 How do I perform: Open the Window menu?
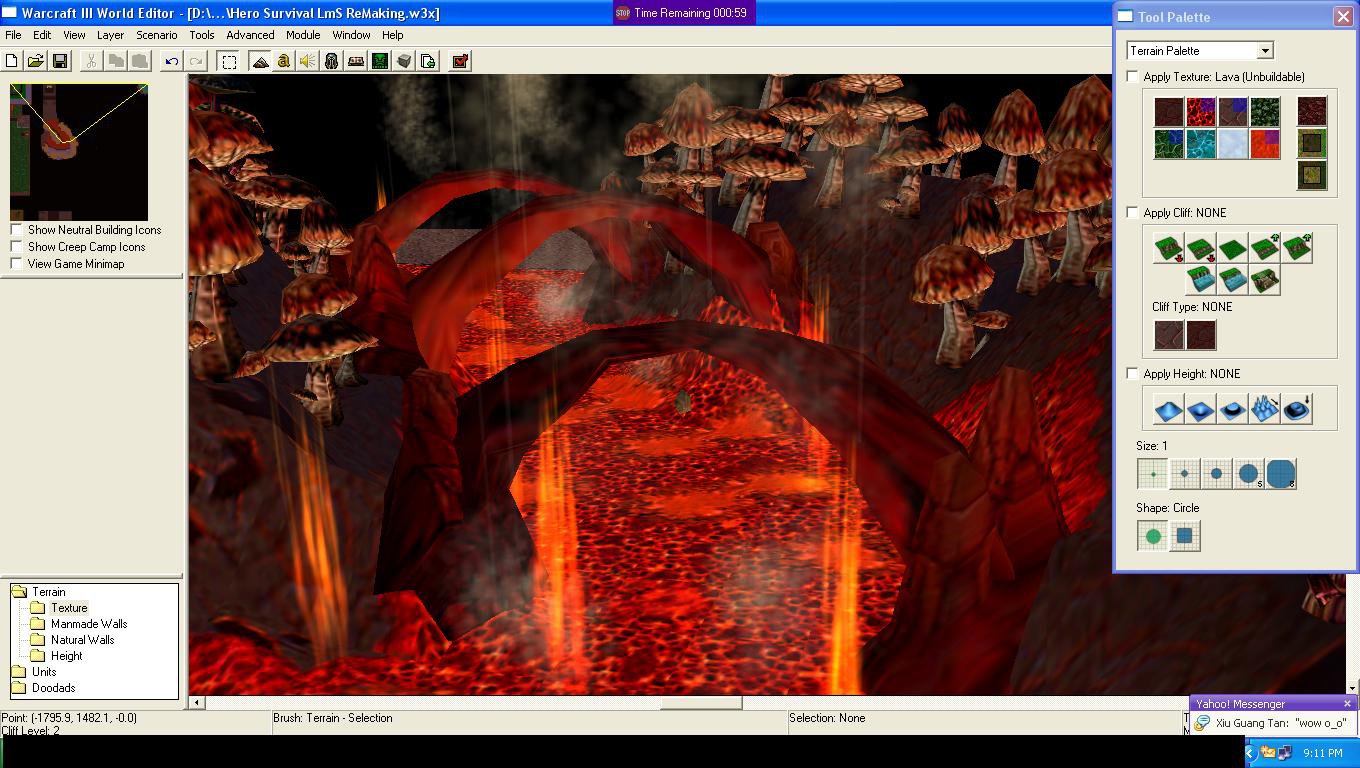(x=351, y=35)
